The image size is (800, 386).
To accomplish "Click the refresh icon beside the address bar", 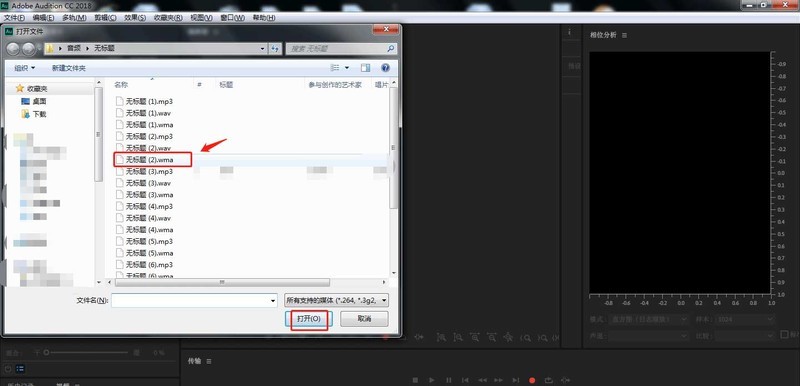I will tap(276, 49).
